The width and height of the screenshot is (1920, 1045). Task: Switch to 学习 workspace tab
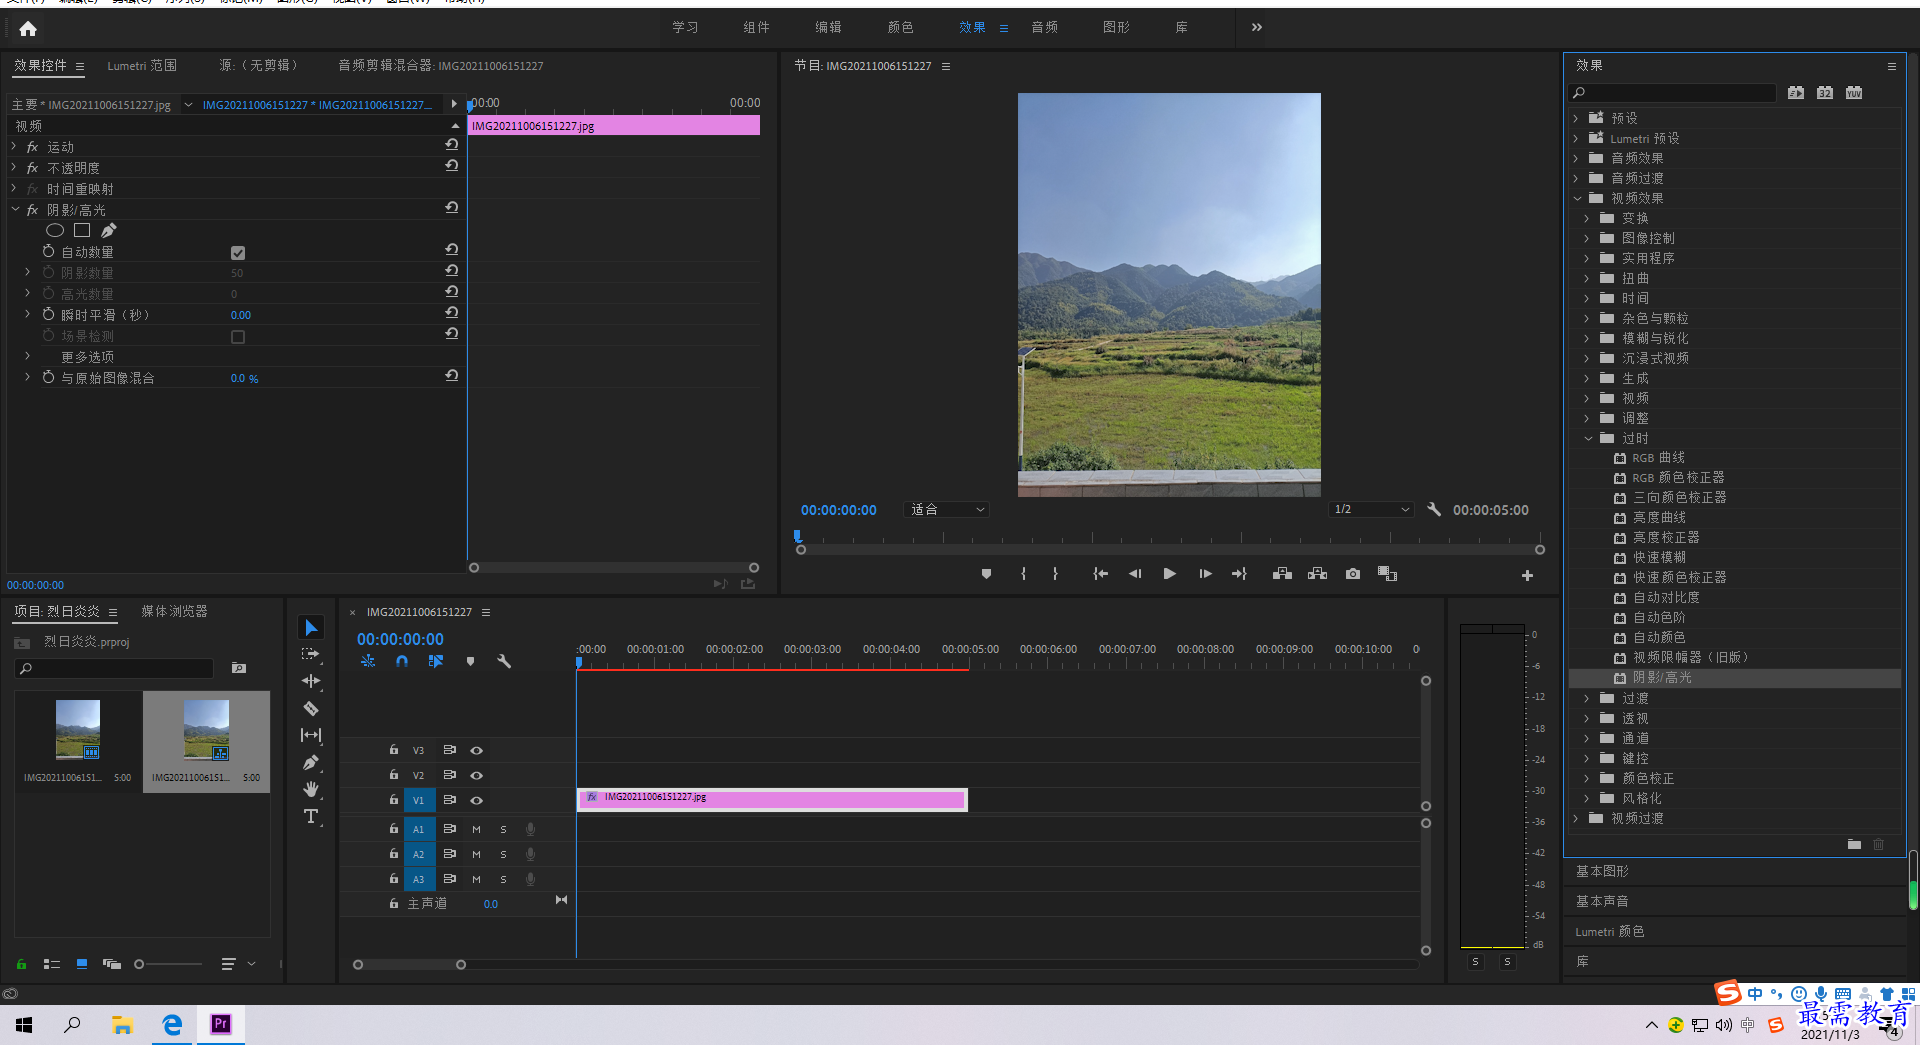(685, 27)
